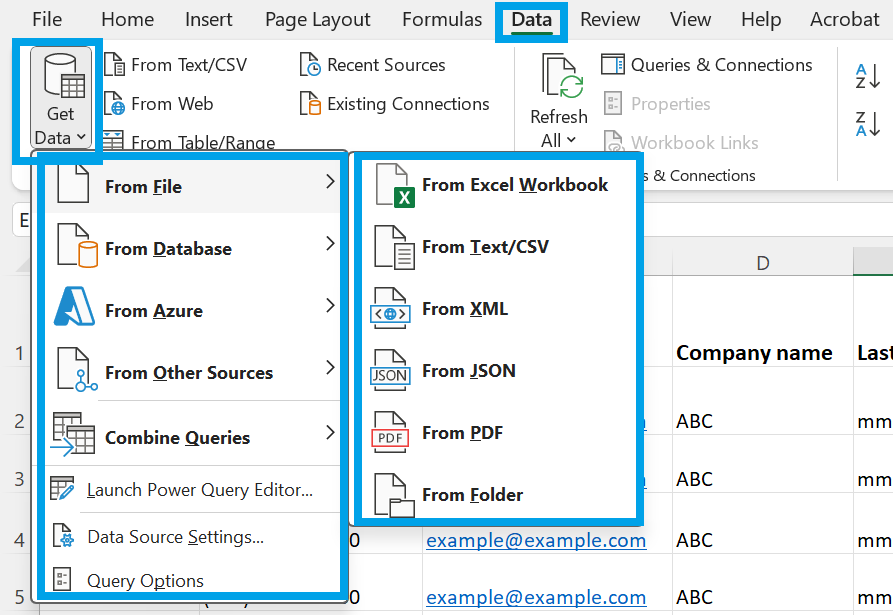Click example@example.com link in row 4
The image size is (893, 615).
point(536,540)
